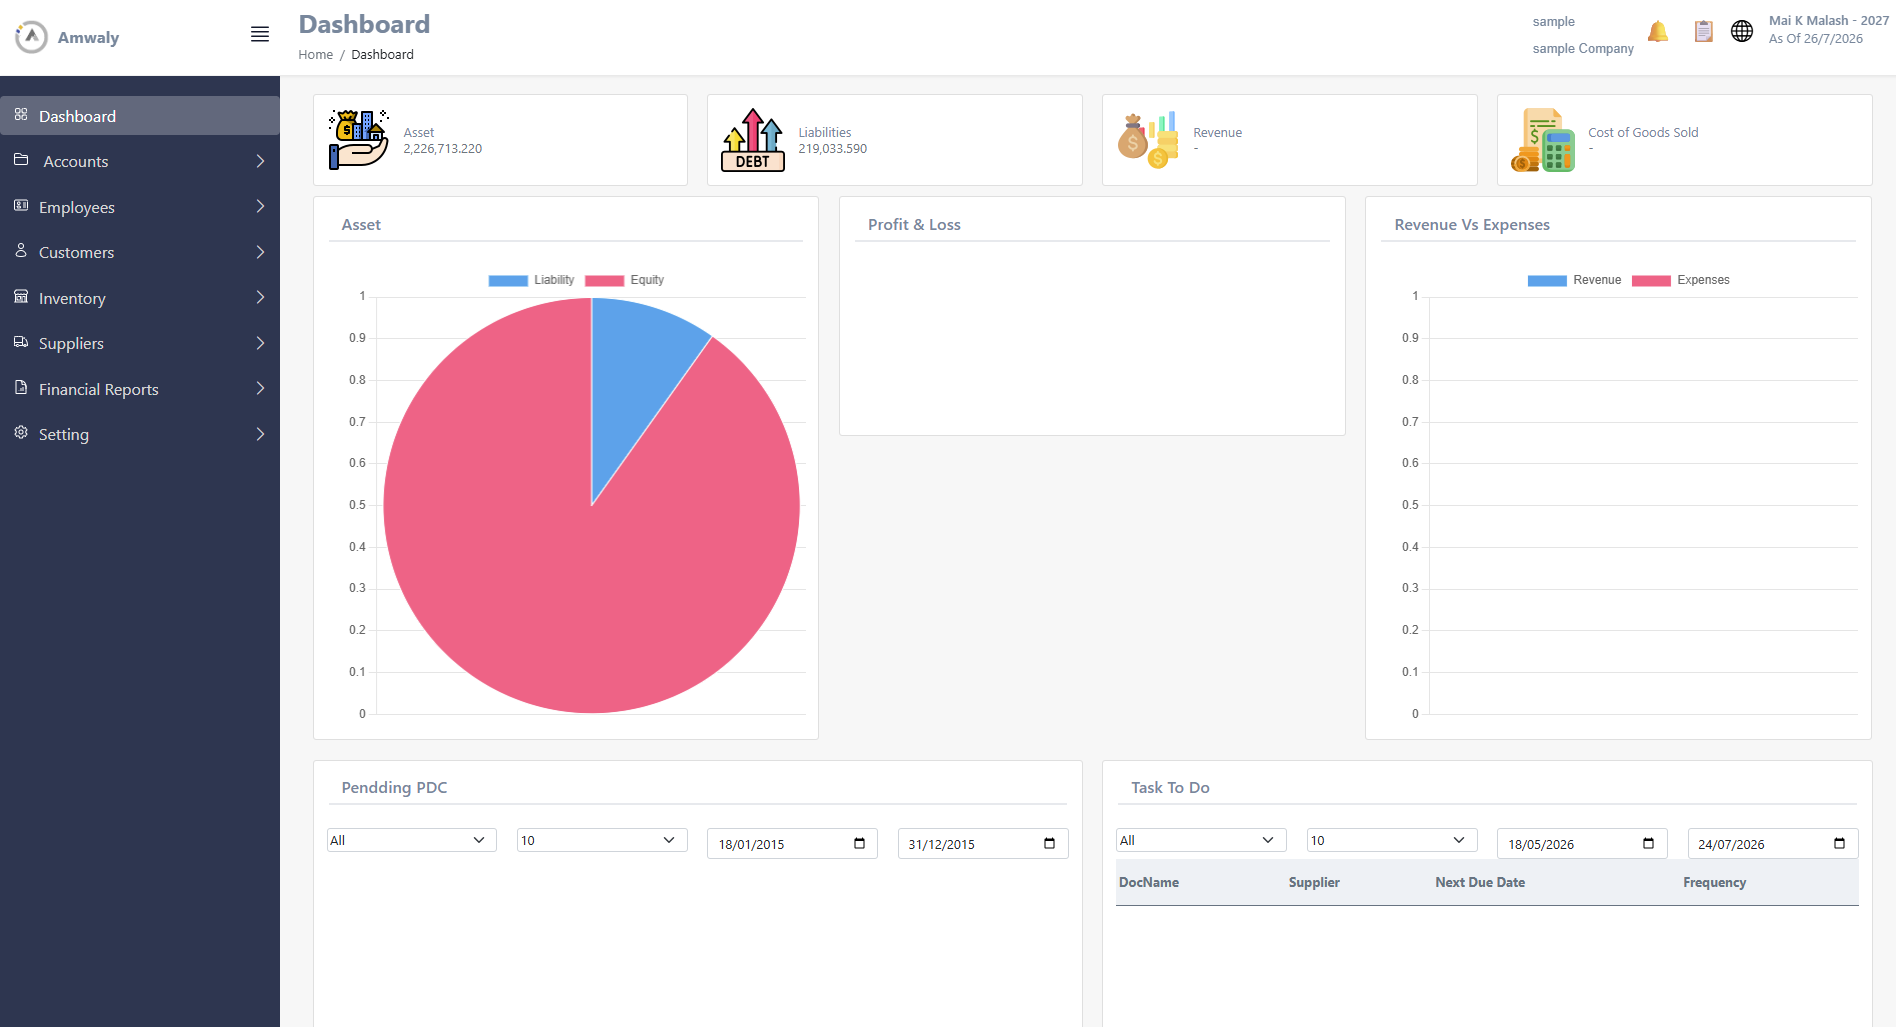The height and width of the screenshot is (1027, 1896).
Task: Expand the Accounts sidebar menu
Action: point(140,161)
